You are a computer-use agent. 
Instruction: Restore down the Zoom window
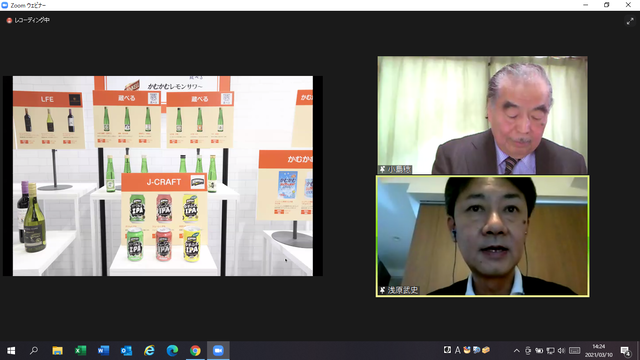click(607, 5)
